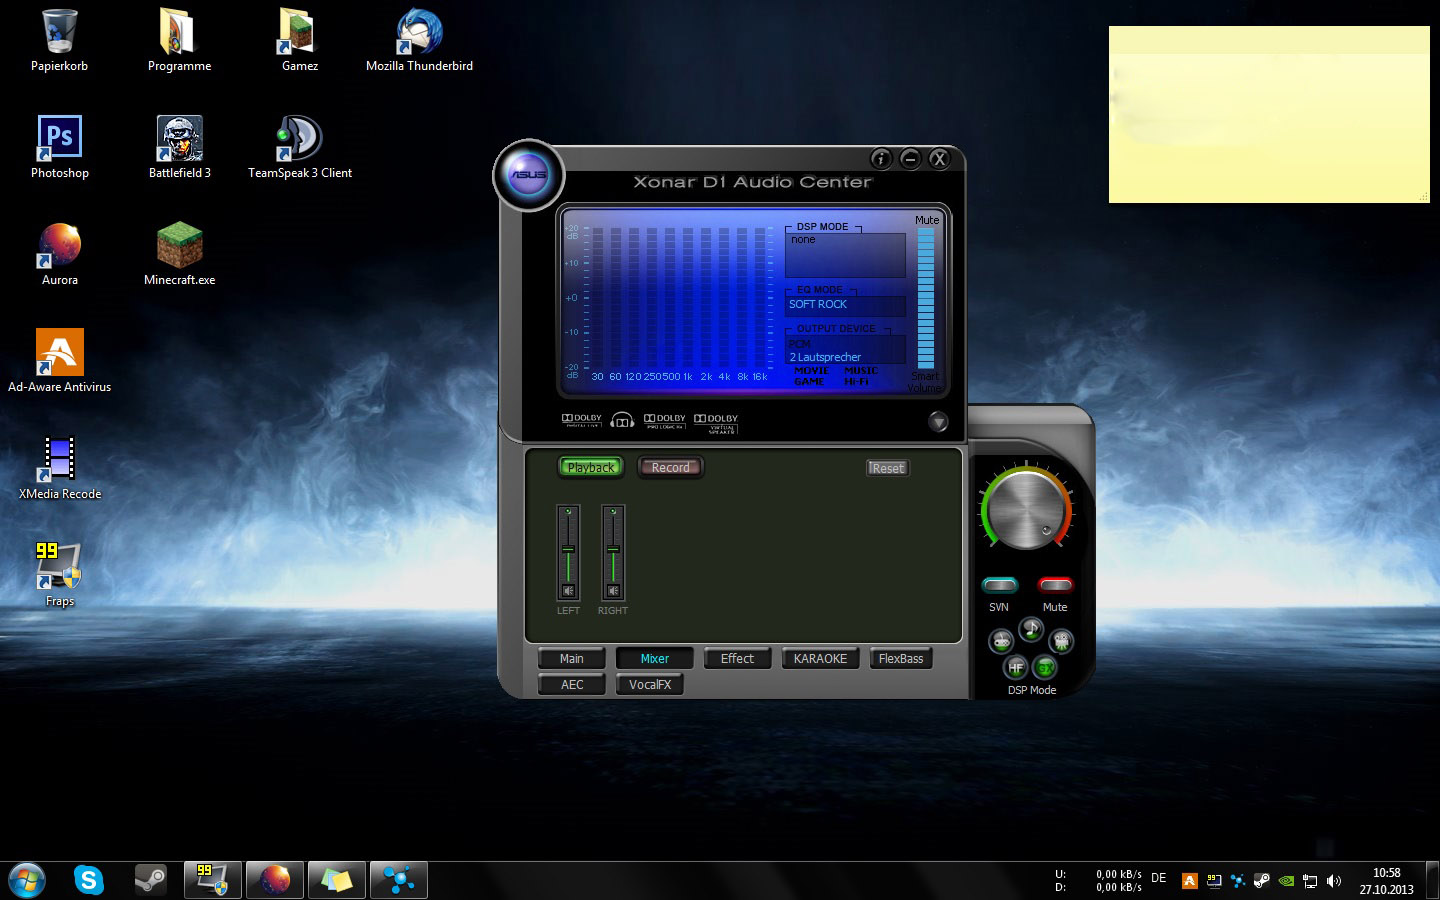Toggle the red Mute switch
1440x900 pixels.
(x=1055, y=585)
